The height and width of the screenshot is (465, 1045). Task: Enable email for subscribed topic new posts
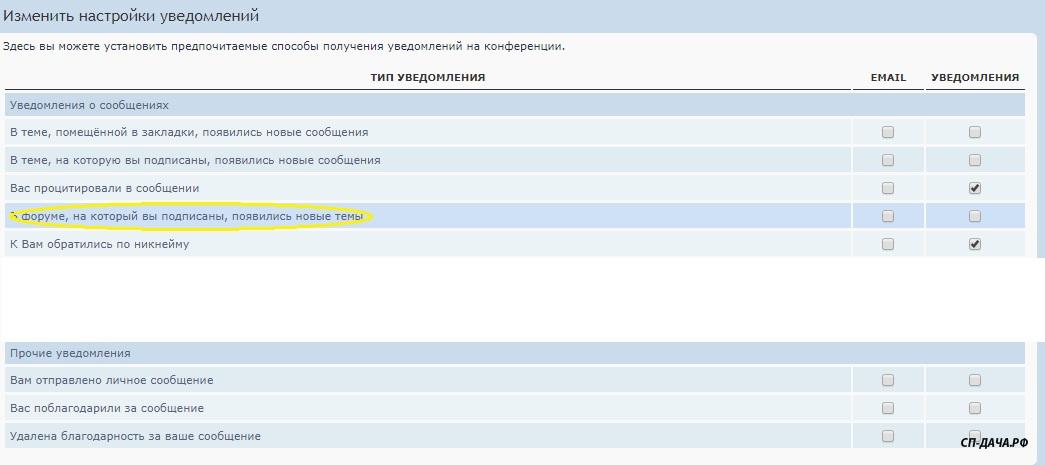click(888, 160)
